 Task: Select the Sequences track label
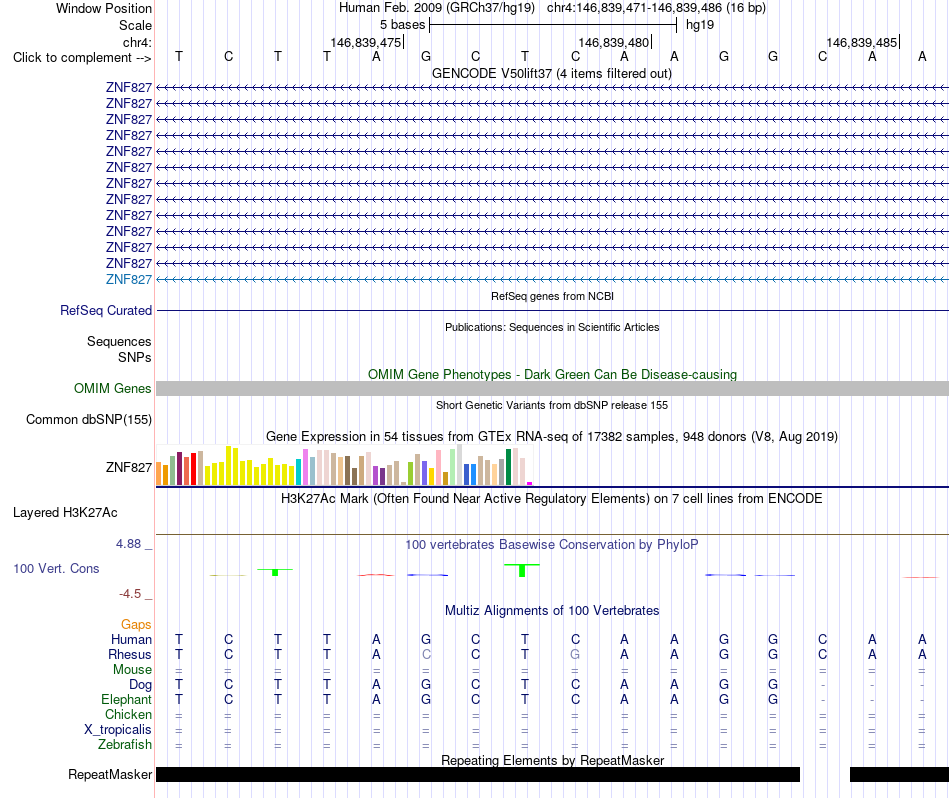click(x=119, y=341)
